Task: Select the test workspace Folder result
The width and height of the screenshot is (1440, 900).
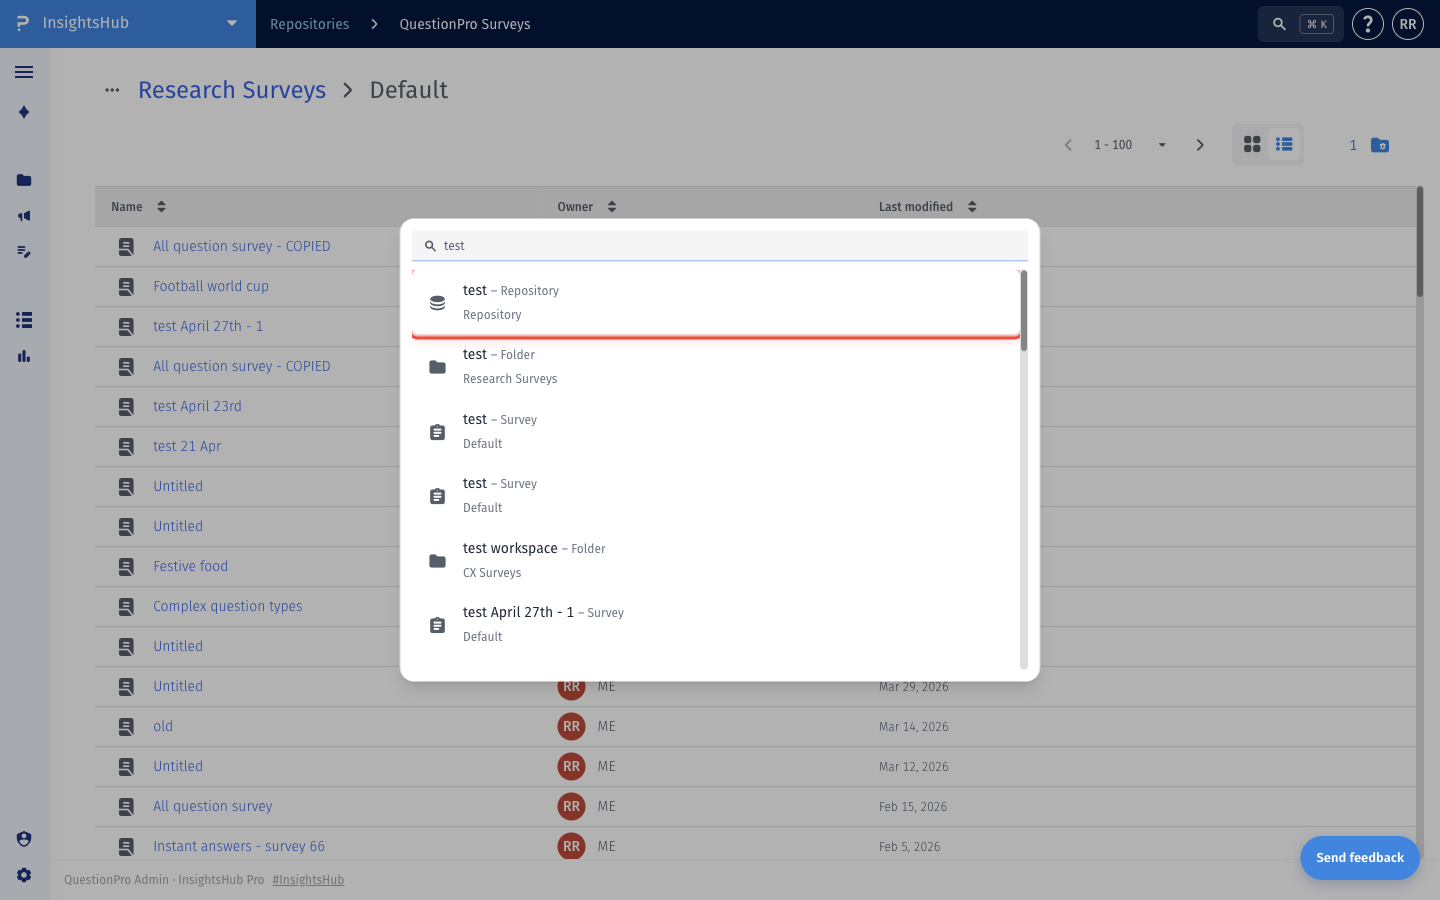Action: [716, 560]
